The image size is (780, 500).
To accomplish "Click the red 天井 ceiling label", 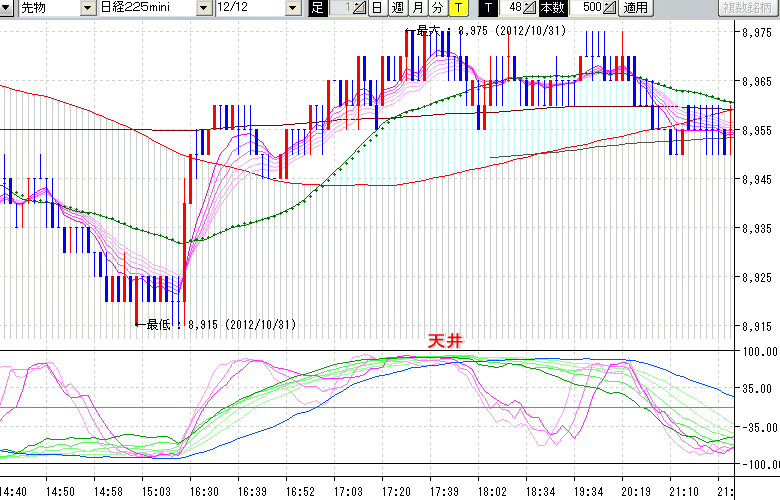I will (x=444, y=341).
